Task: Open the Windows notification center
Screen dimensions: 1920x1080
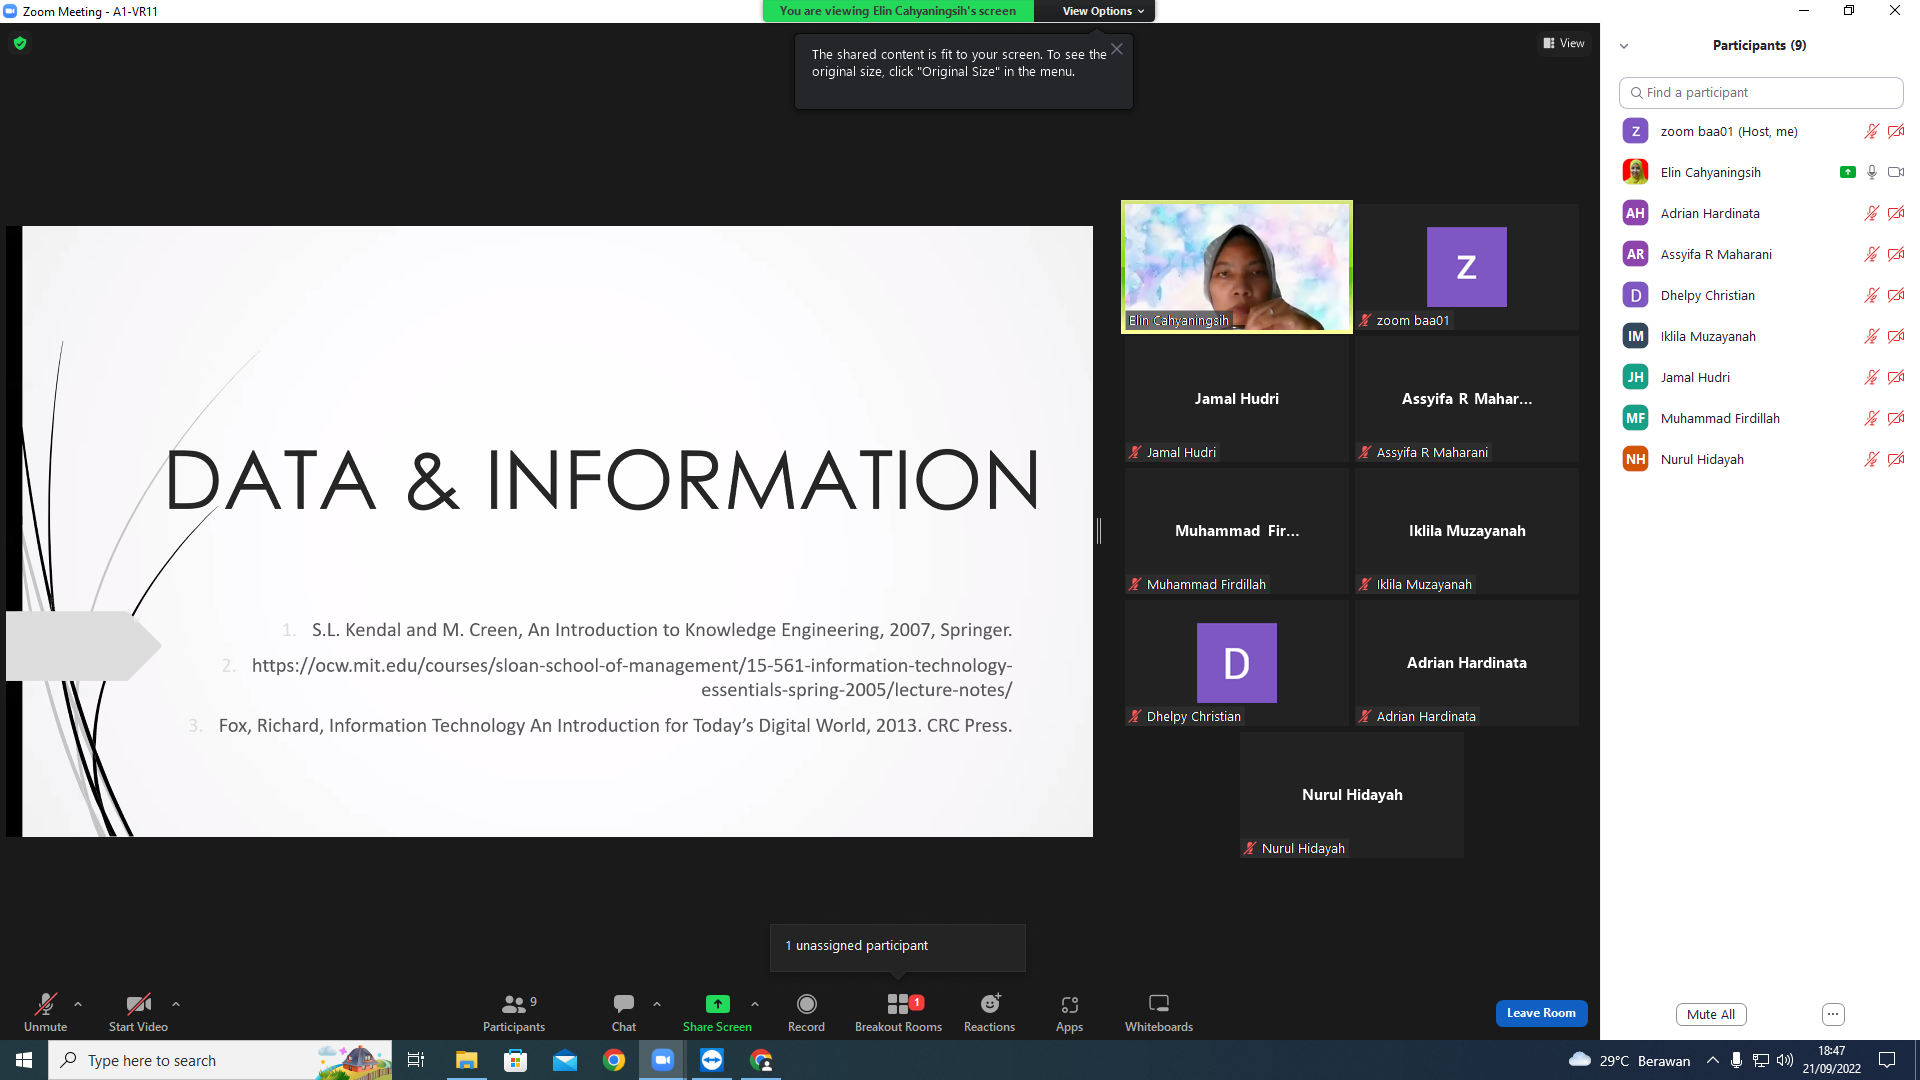Action: [x=1887, y=1060]
